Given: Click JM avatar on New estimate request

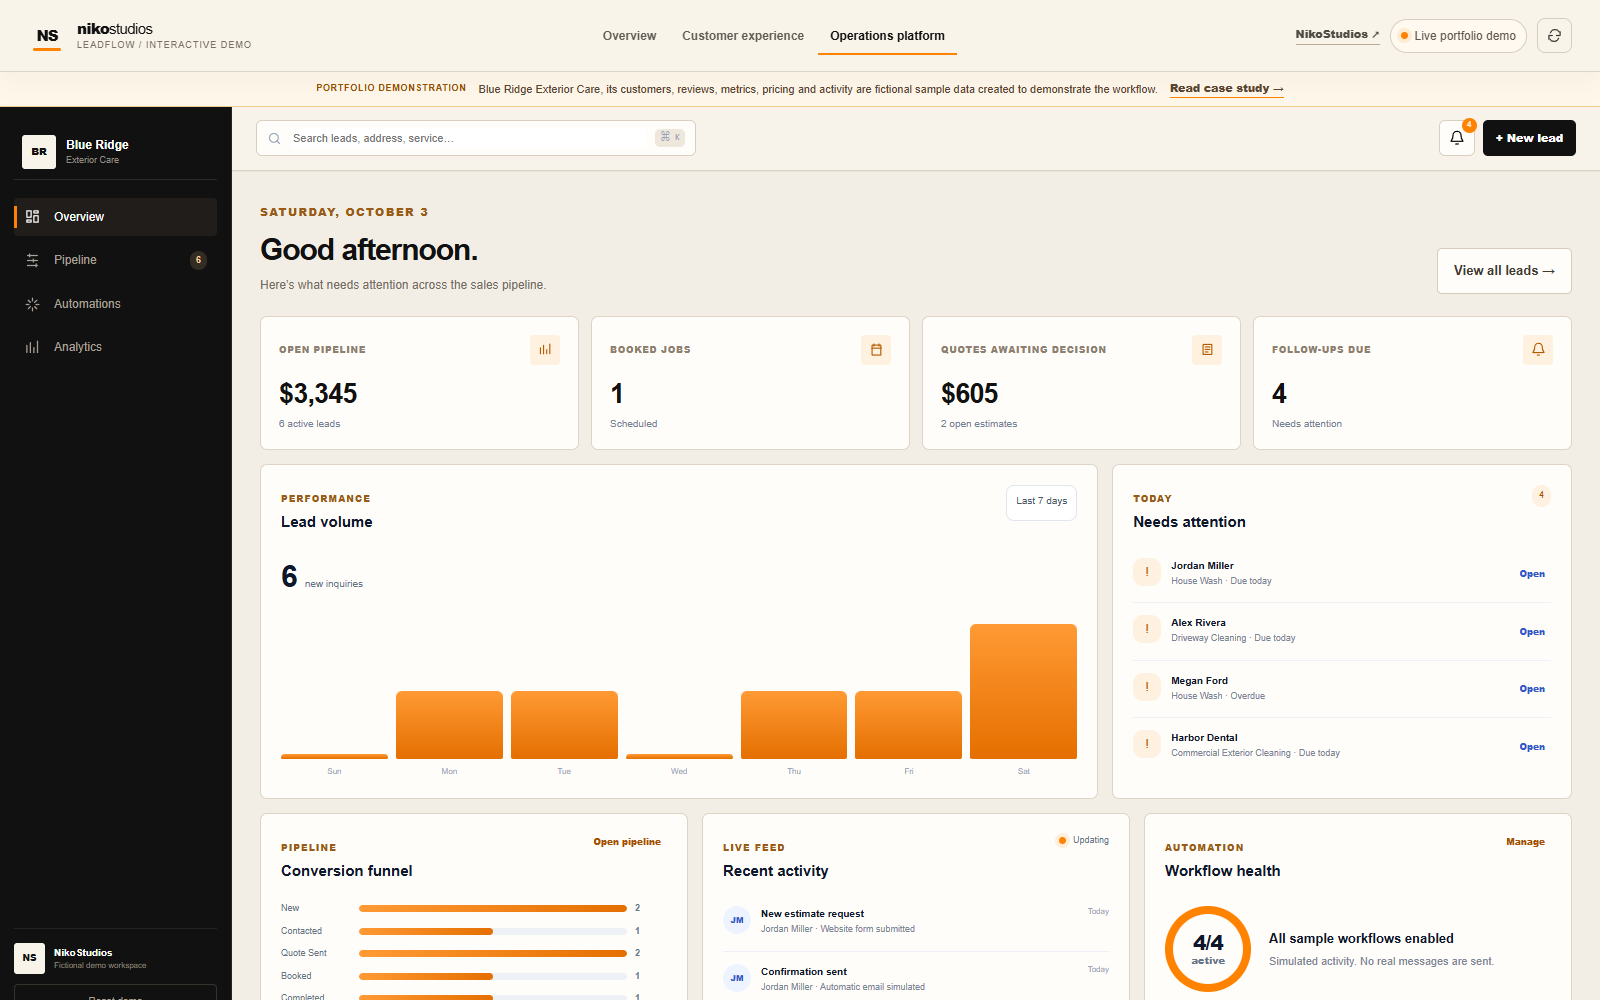Looking at the screenshot, I should (737, 920).
